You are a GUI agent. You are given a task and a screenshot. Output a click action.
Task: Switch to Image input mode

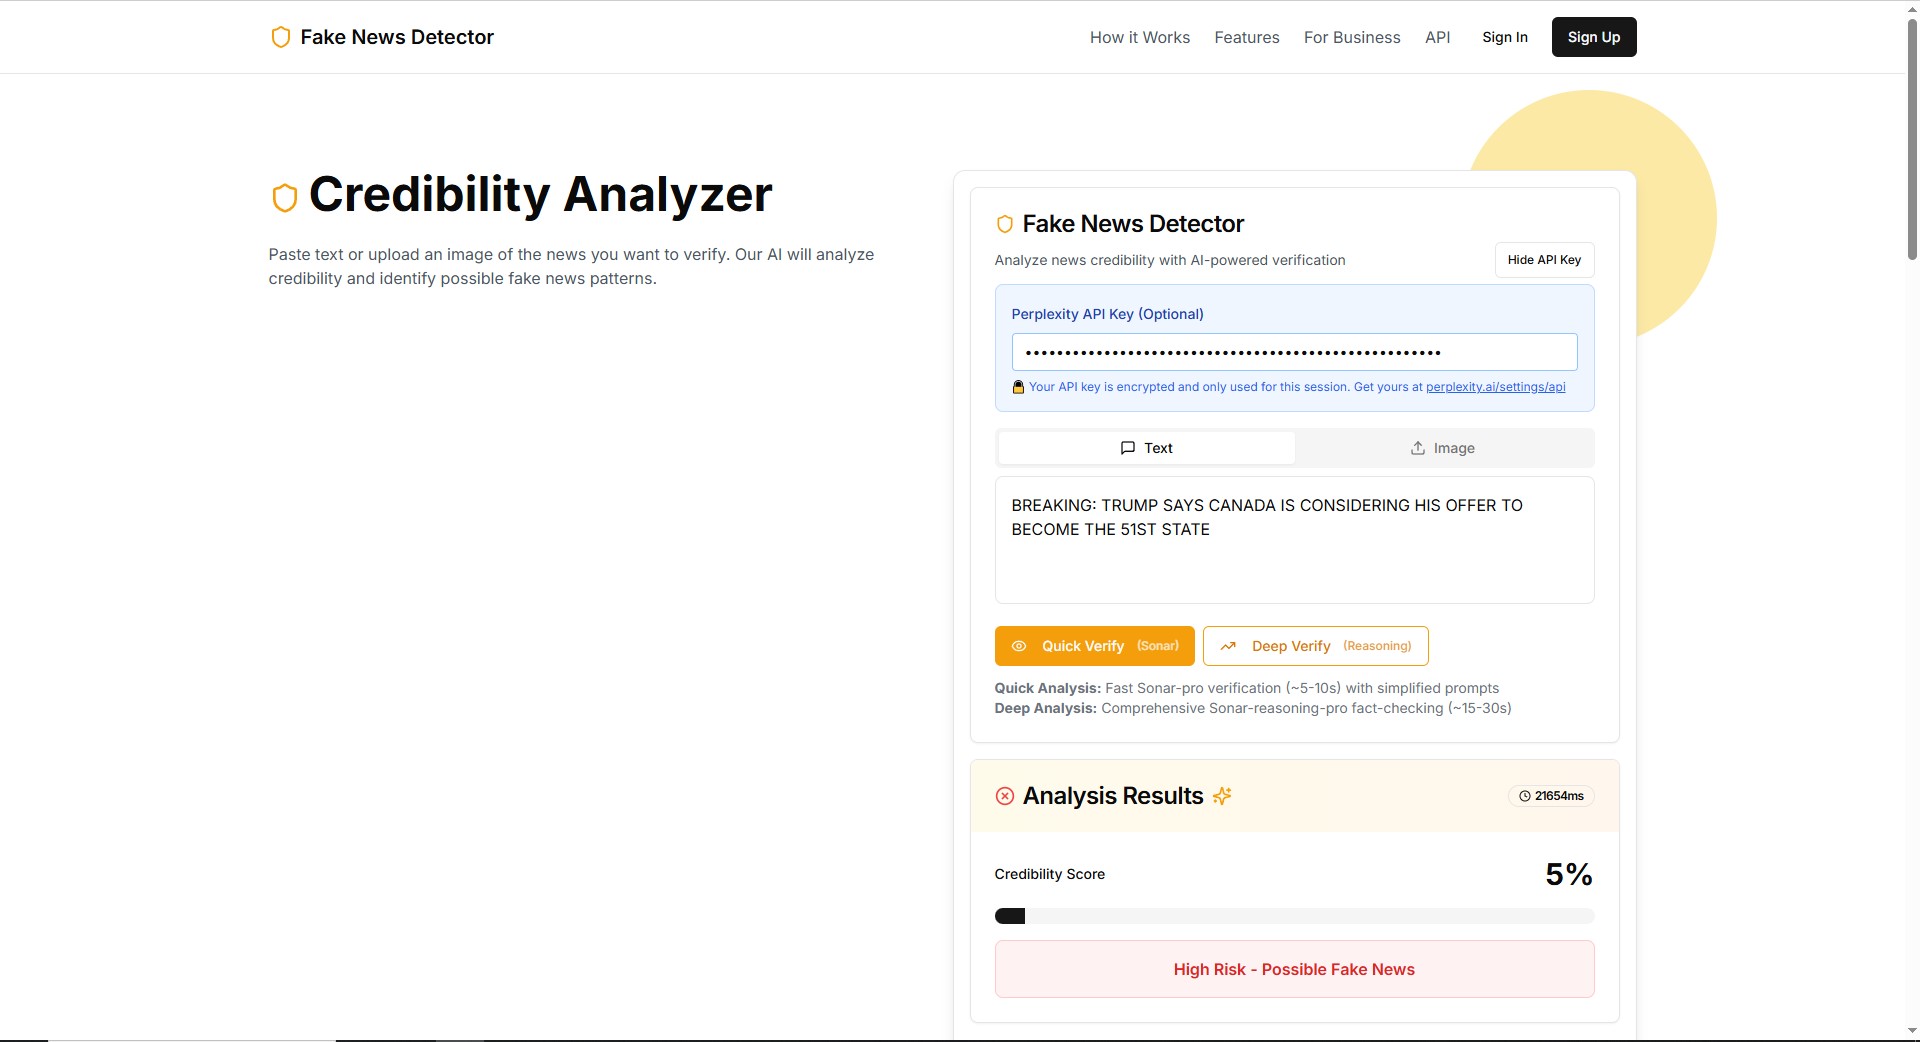(x=1443, y=448)
